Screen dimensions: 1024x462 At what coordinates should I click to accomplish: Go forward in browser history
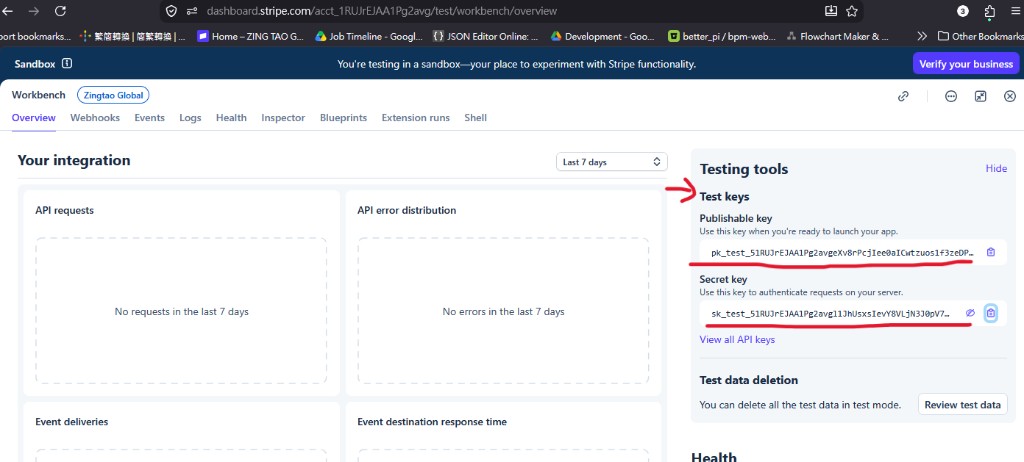pyautogui.click(x=34, y=10)
